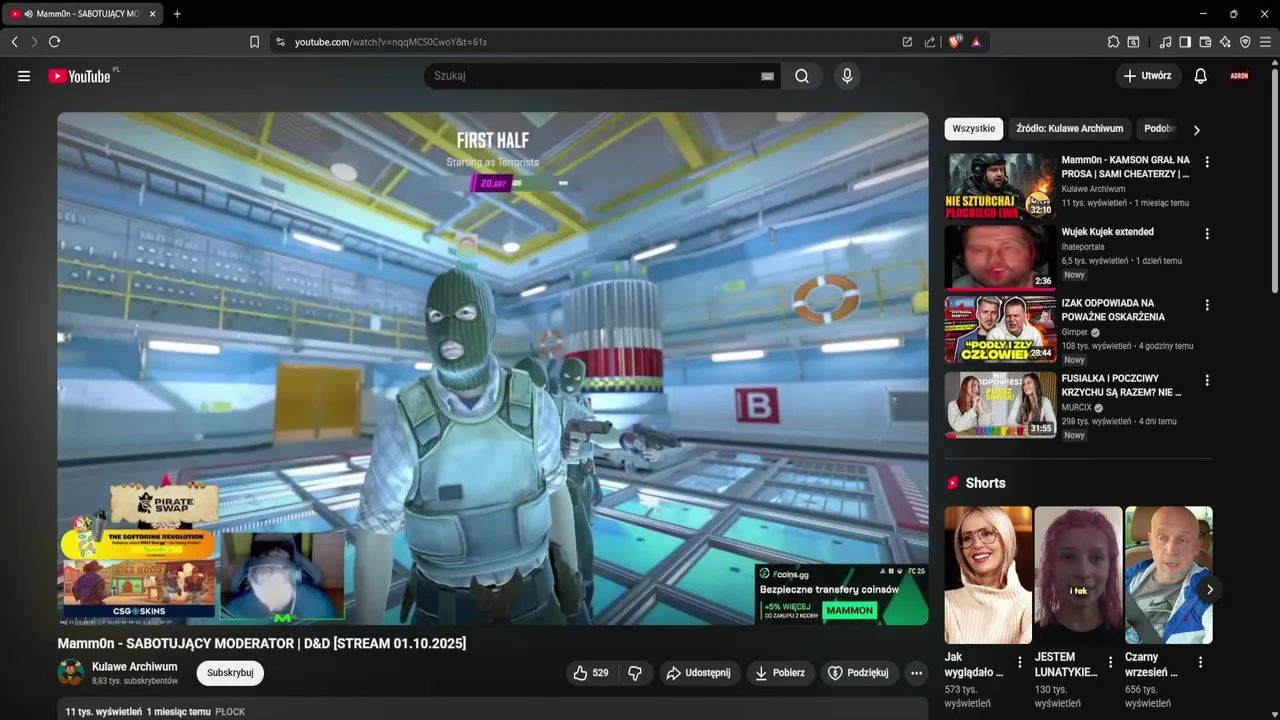The height and width of the screenshot is (720, 1280).
Task: Open the tab search icon in toolbar
Action: tap(1133, 42)
